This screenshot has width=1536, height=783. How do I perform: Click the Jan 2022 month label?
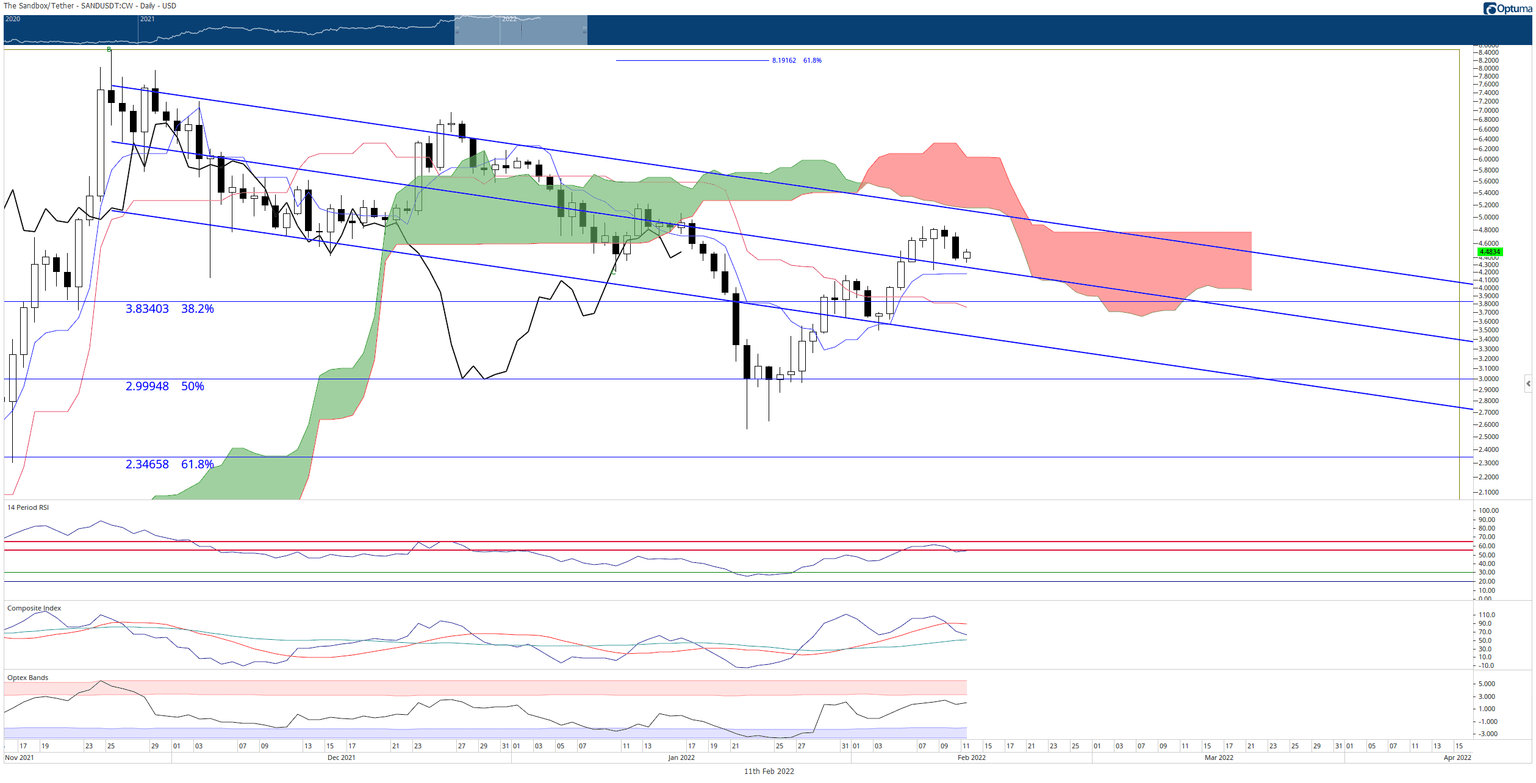pos(681,758)
